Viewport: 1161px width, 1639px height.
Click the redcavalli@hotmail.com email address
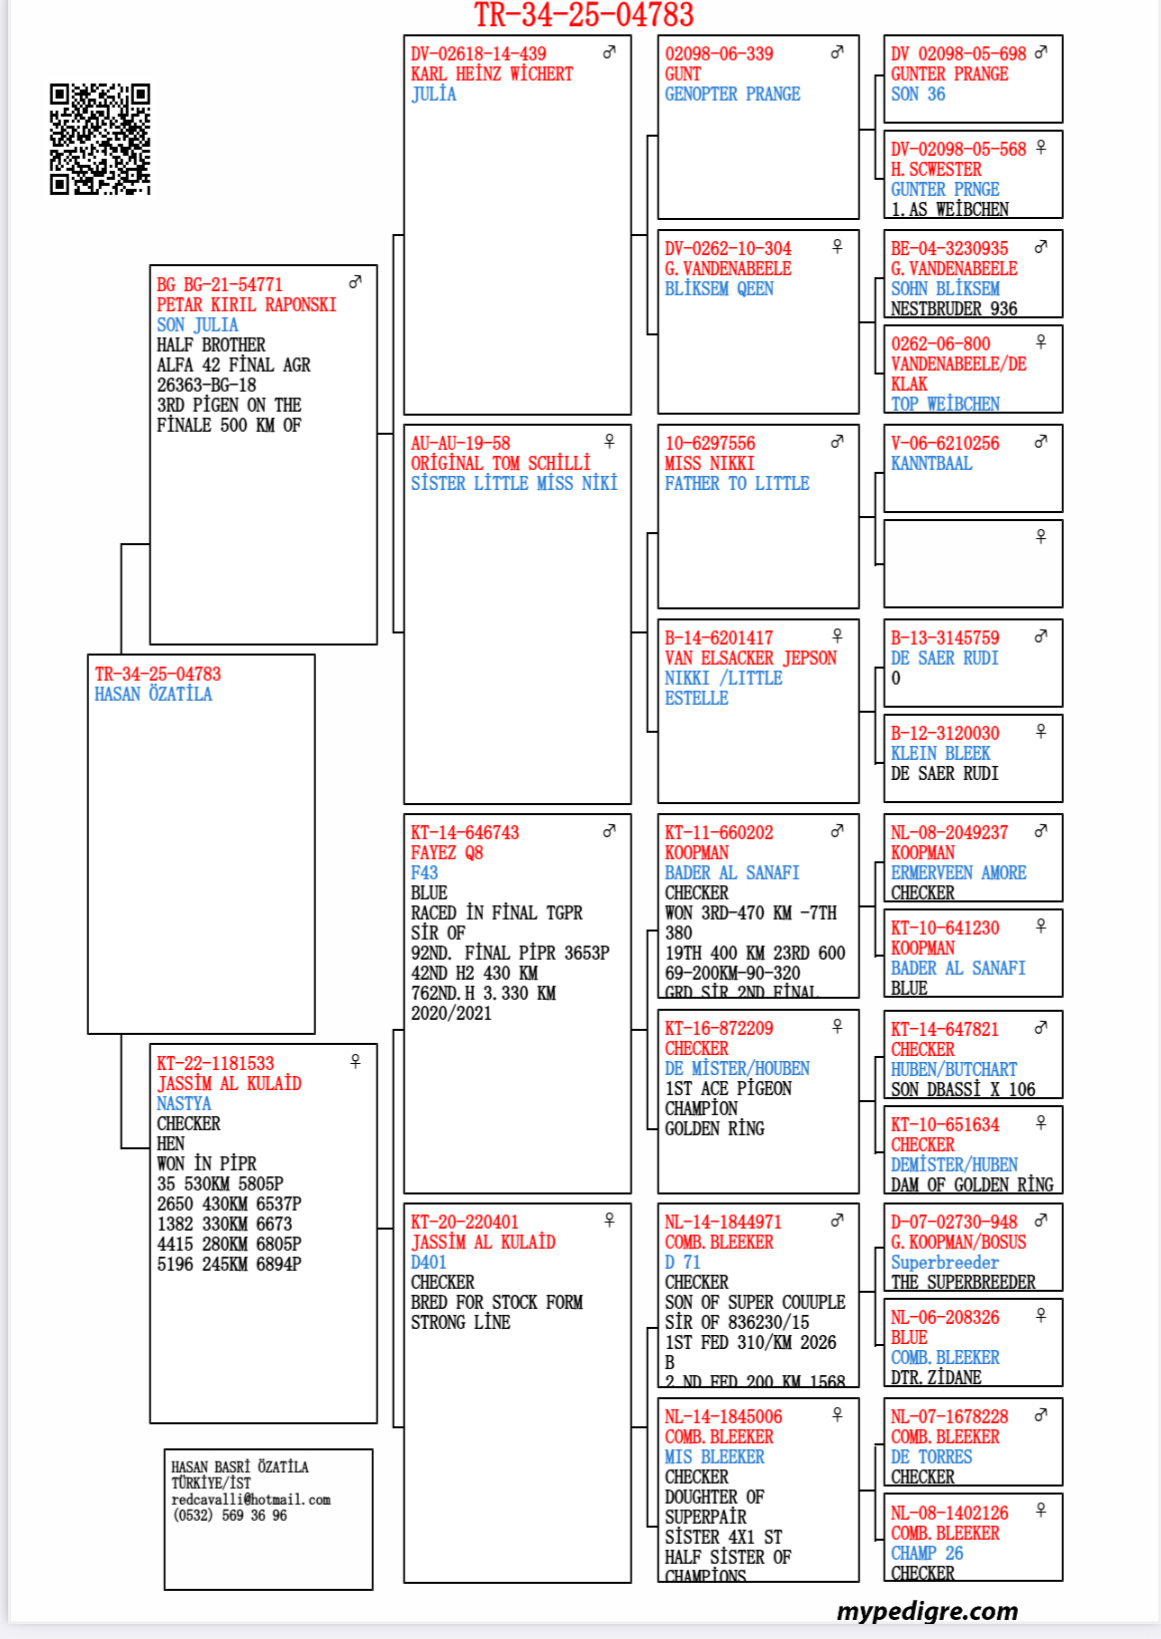pos(250,1500)
